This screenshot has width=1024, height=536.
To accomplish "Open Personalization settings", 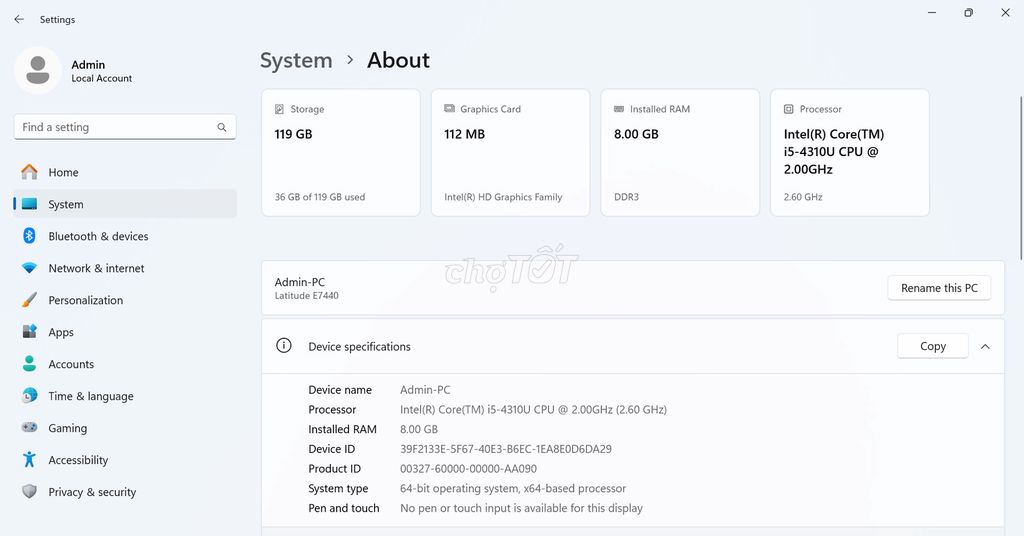I will click(x=125, y=300).
